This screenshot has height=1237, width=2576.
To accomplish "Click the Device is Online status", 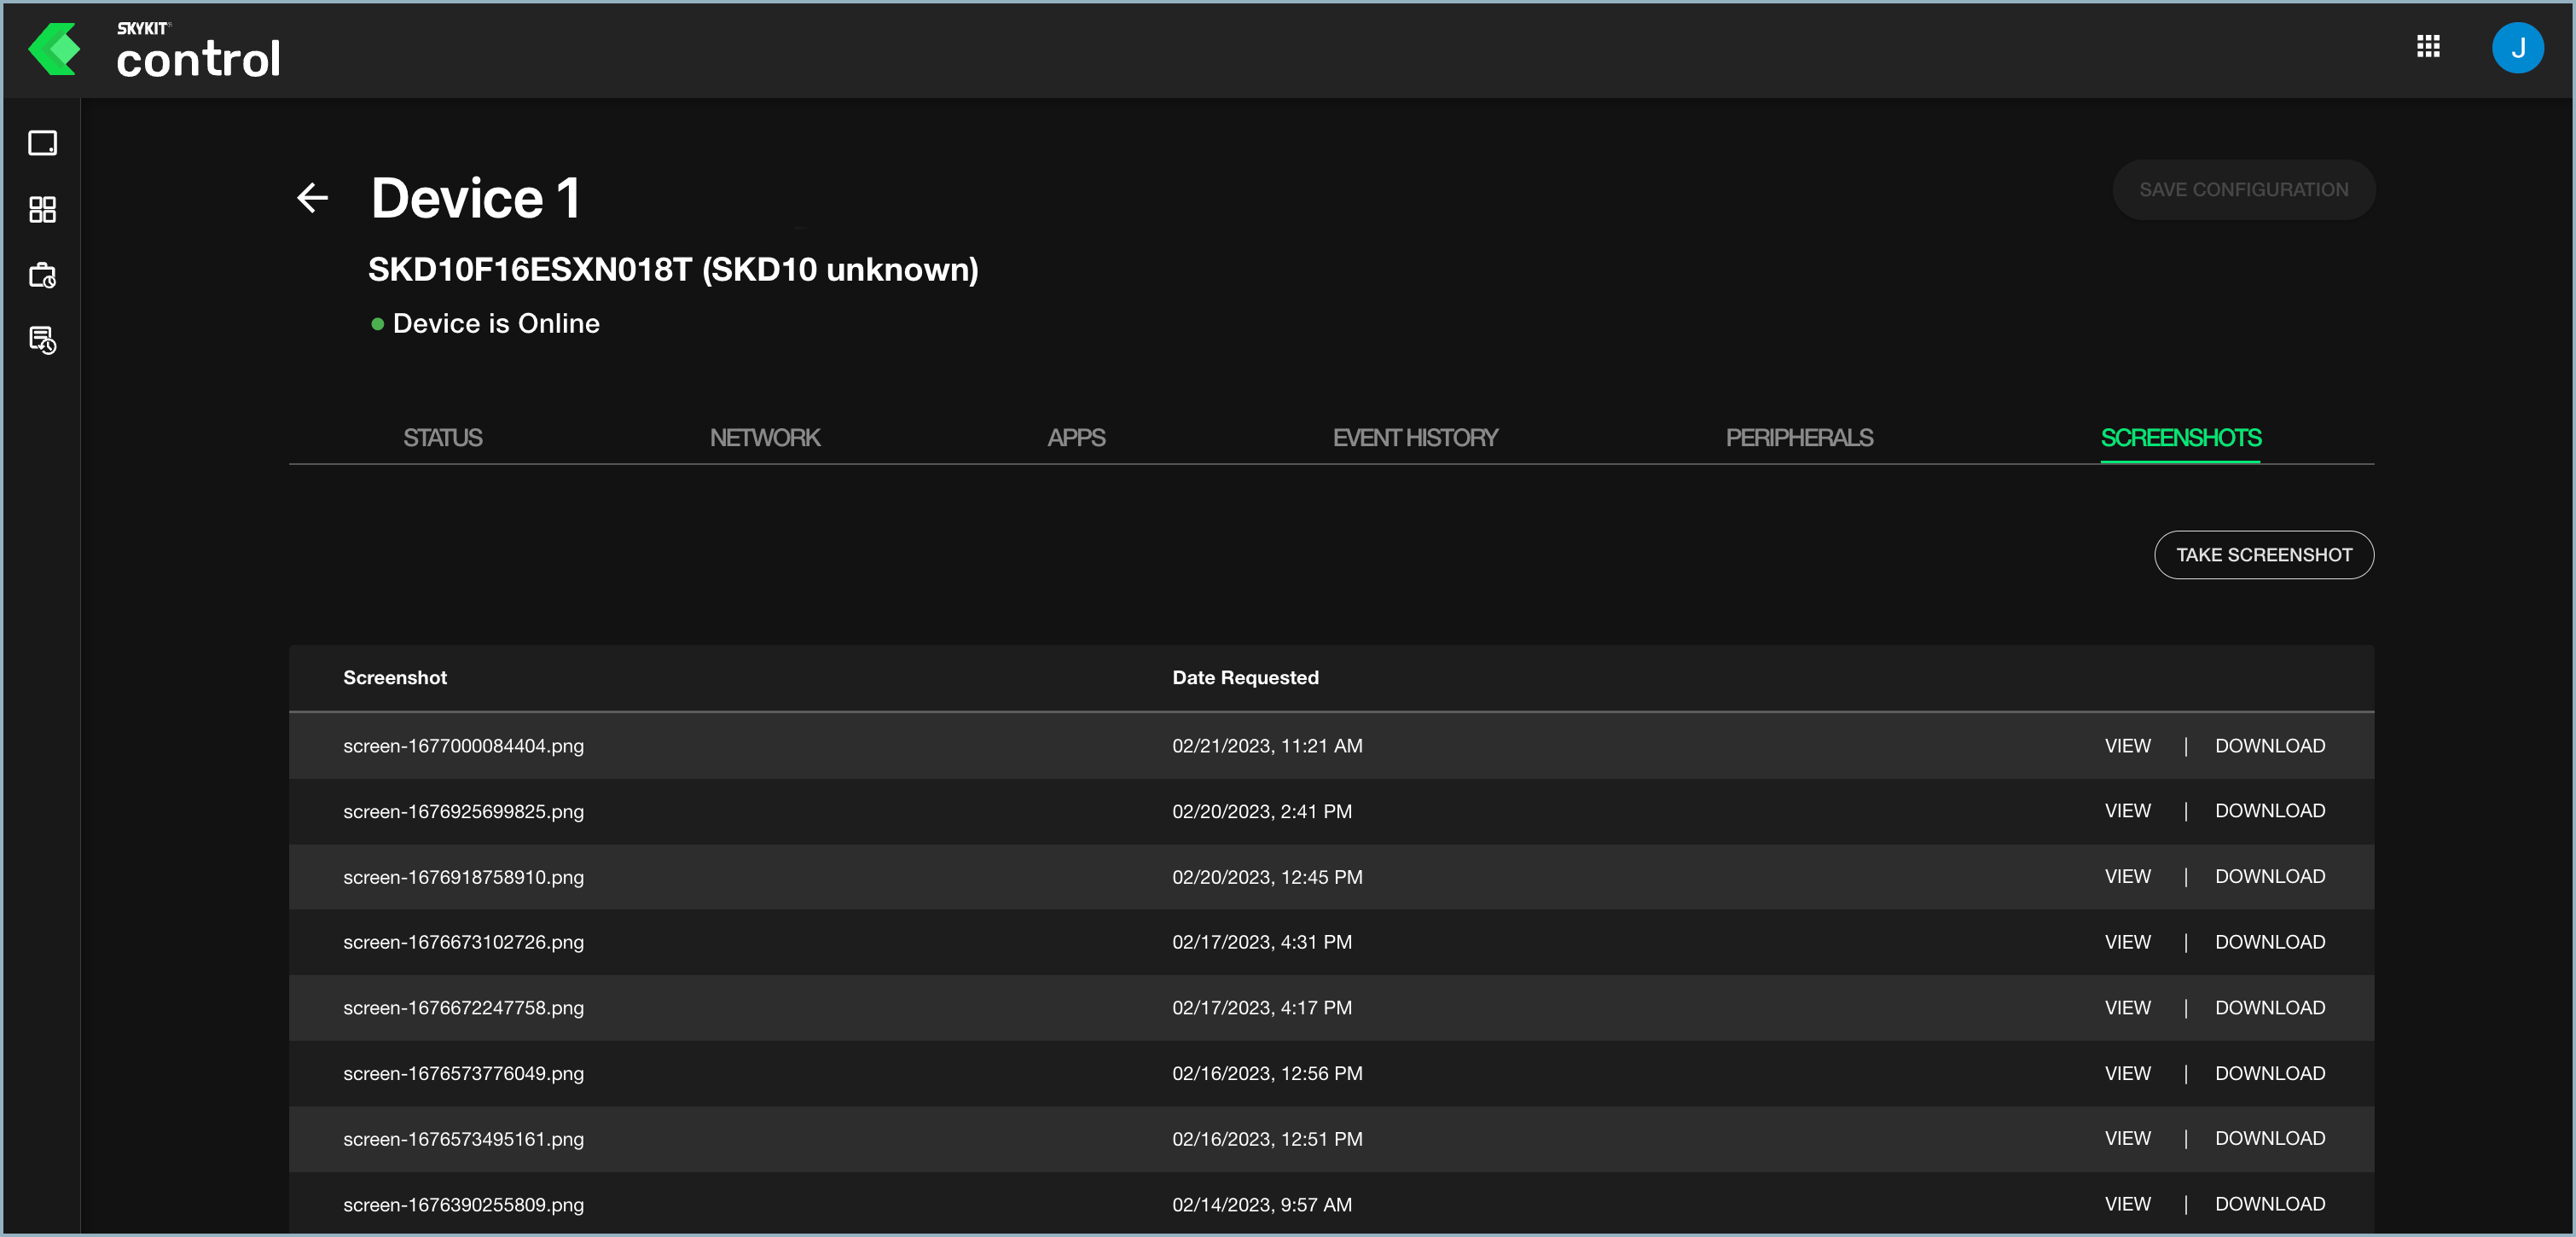I will click(485, 323).
